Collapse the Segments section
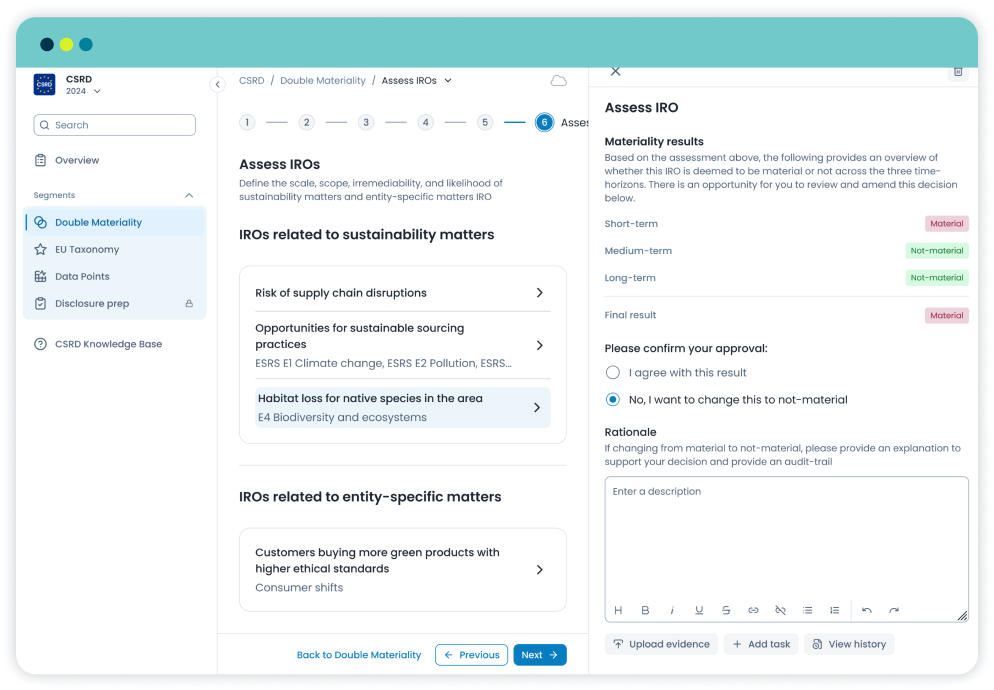Image resolution: width=994 pixels, height=690 pixels. tap(189, 195)
